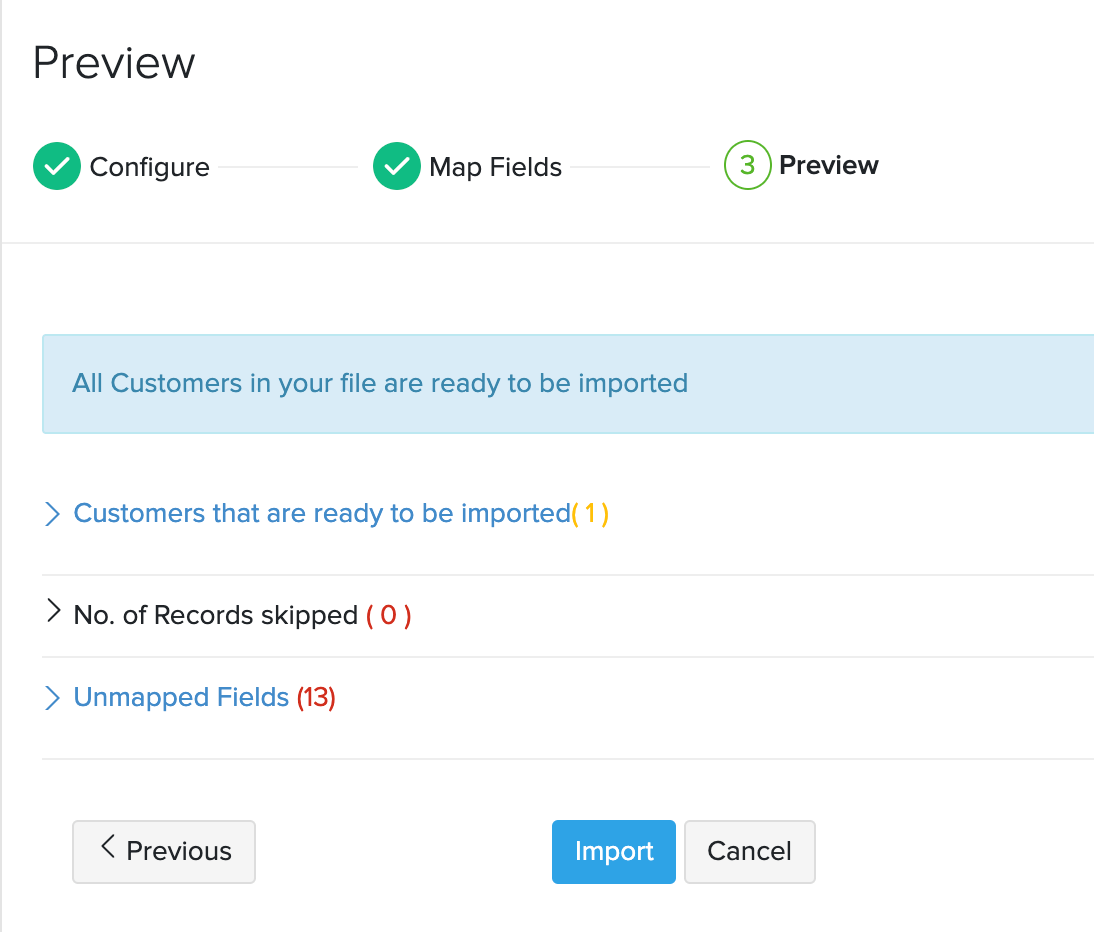
Task: Go back using the Previous button
Action: click(163, 851)
